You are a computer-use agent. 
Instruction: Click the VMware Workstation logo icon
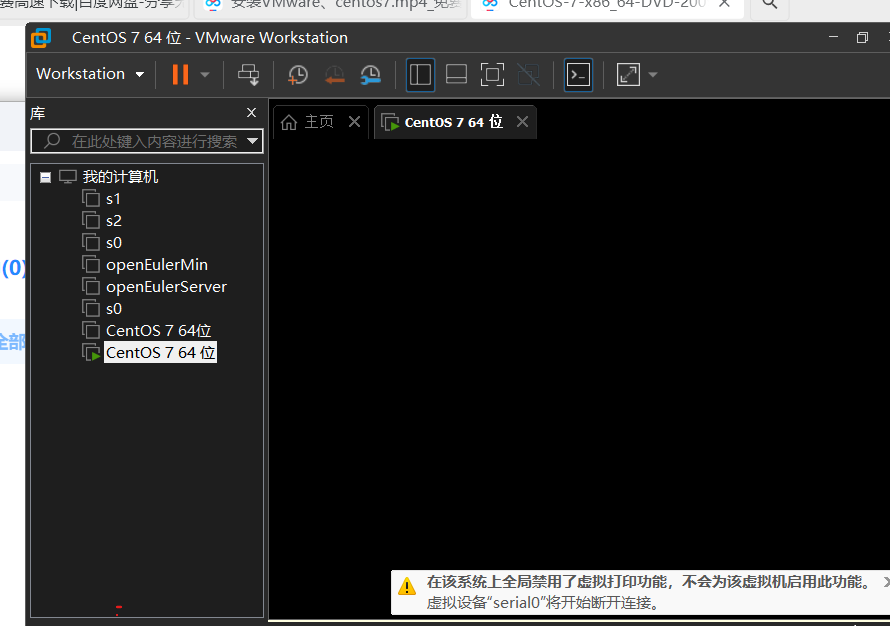click(x=41, y=38)
